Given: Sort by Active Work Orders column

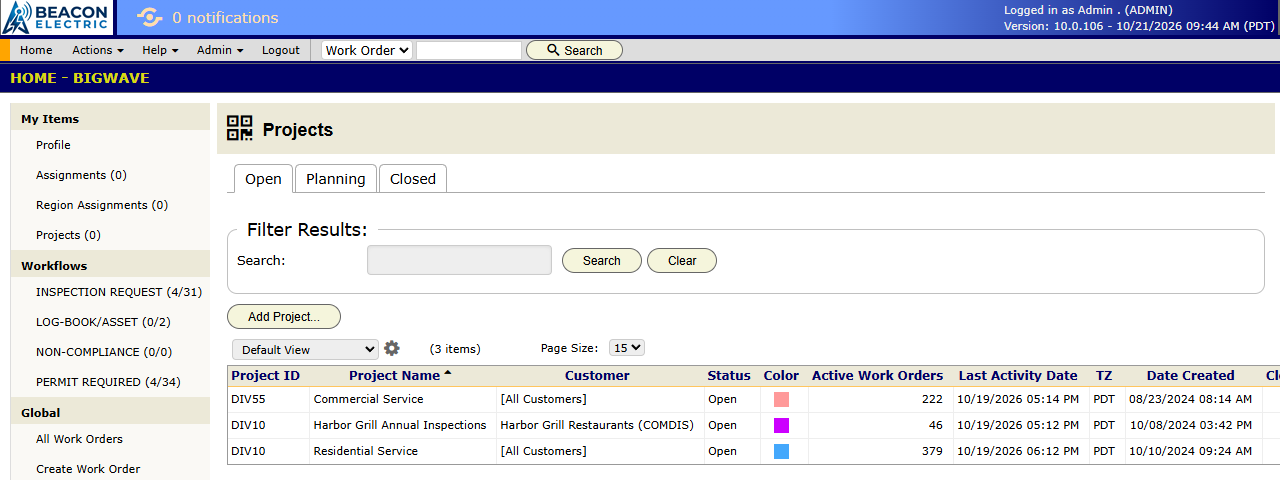Looking at the screenshot, I should 877,376.
